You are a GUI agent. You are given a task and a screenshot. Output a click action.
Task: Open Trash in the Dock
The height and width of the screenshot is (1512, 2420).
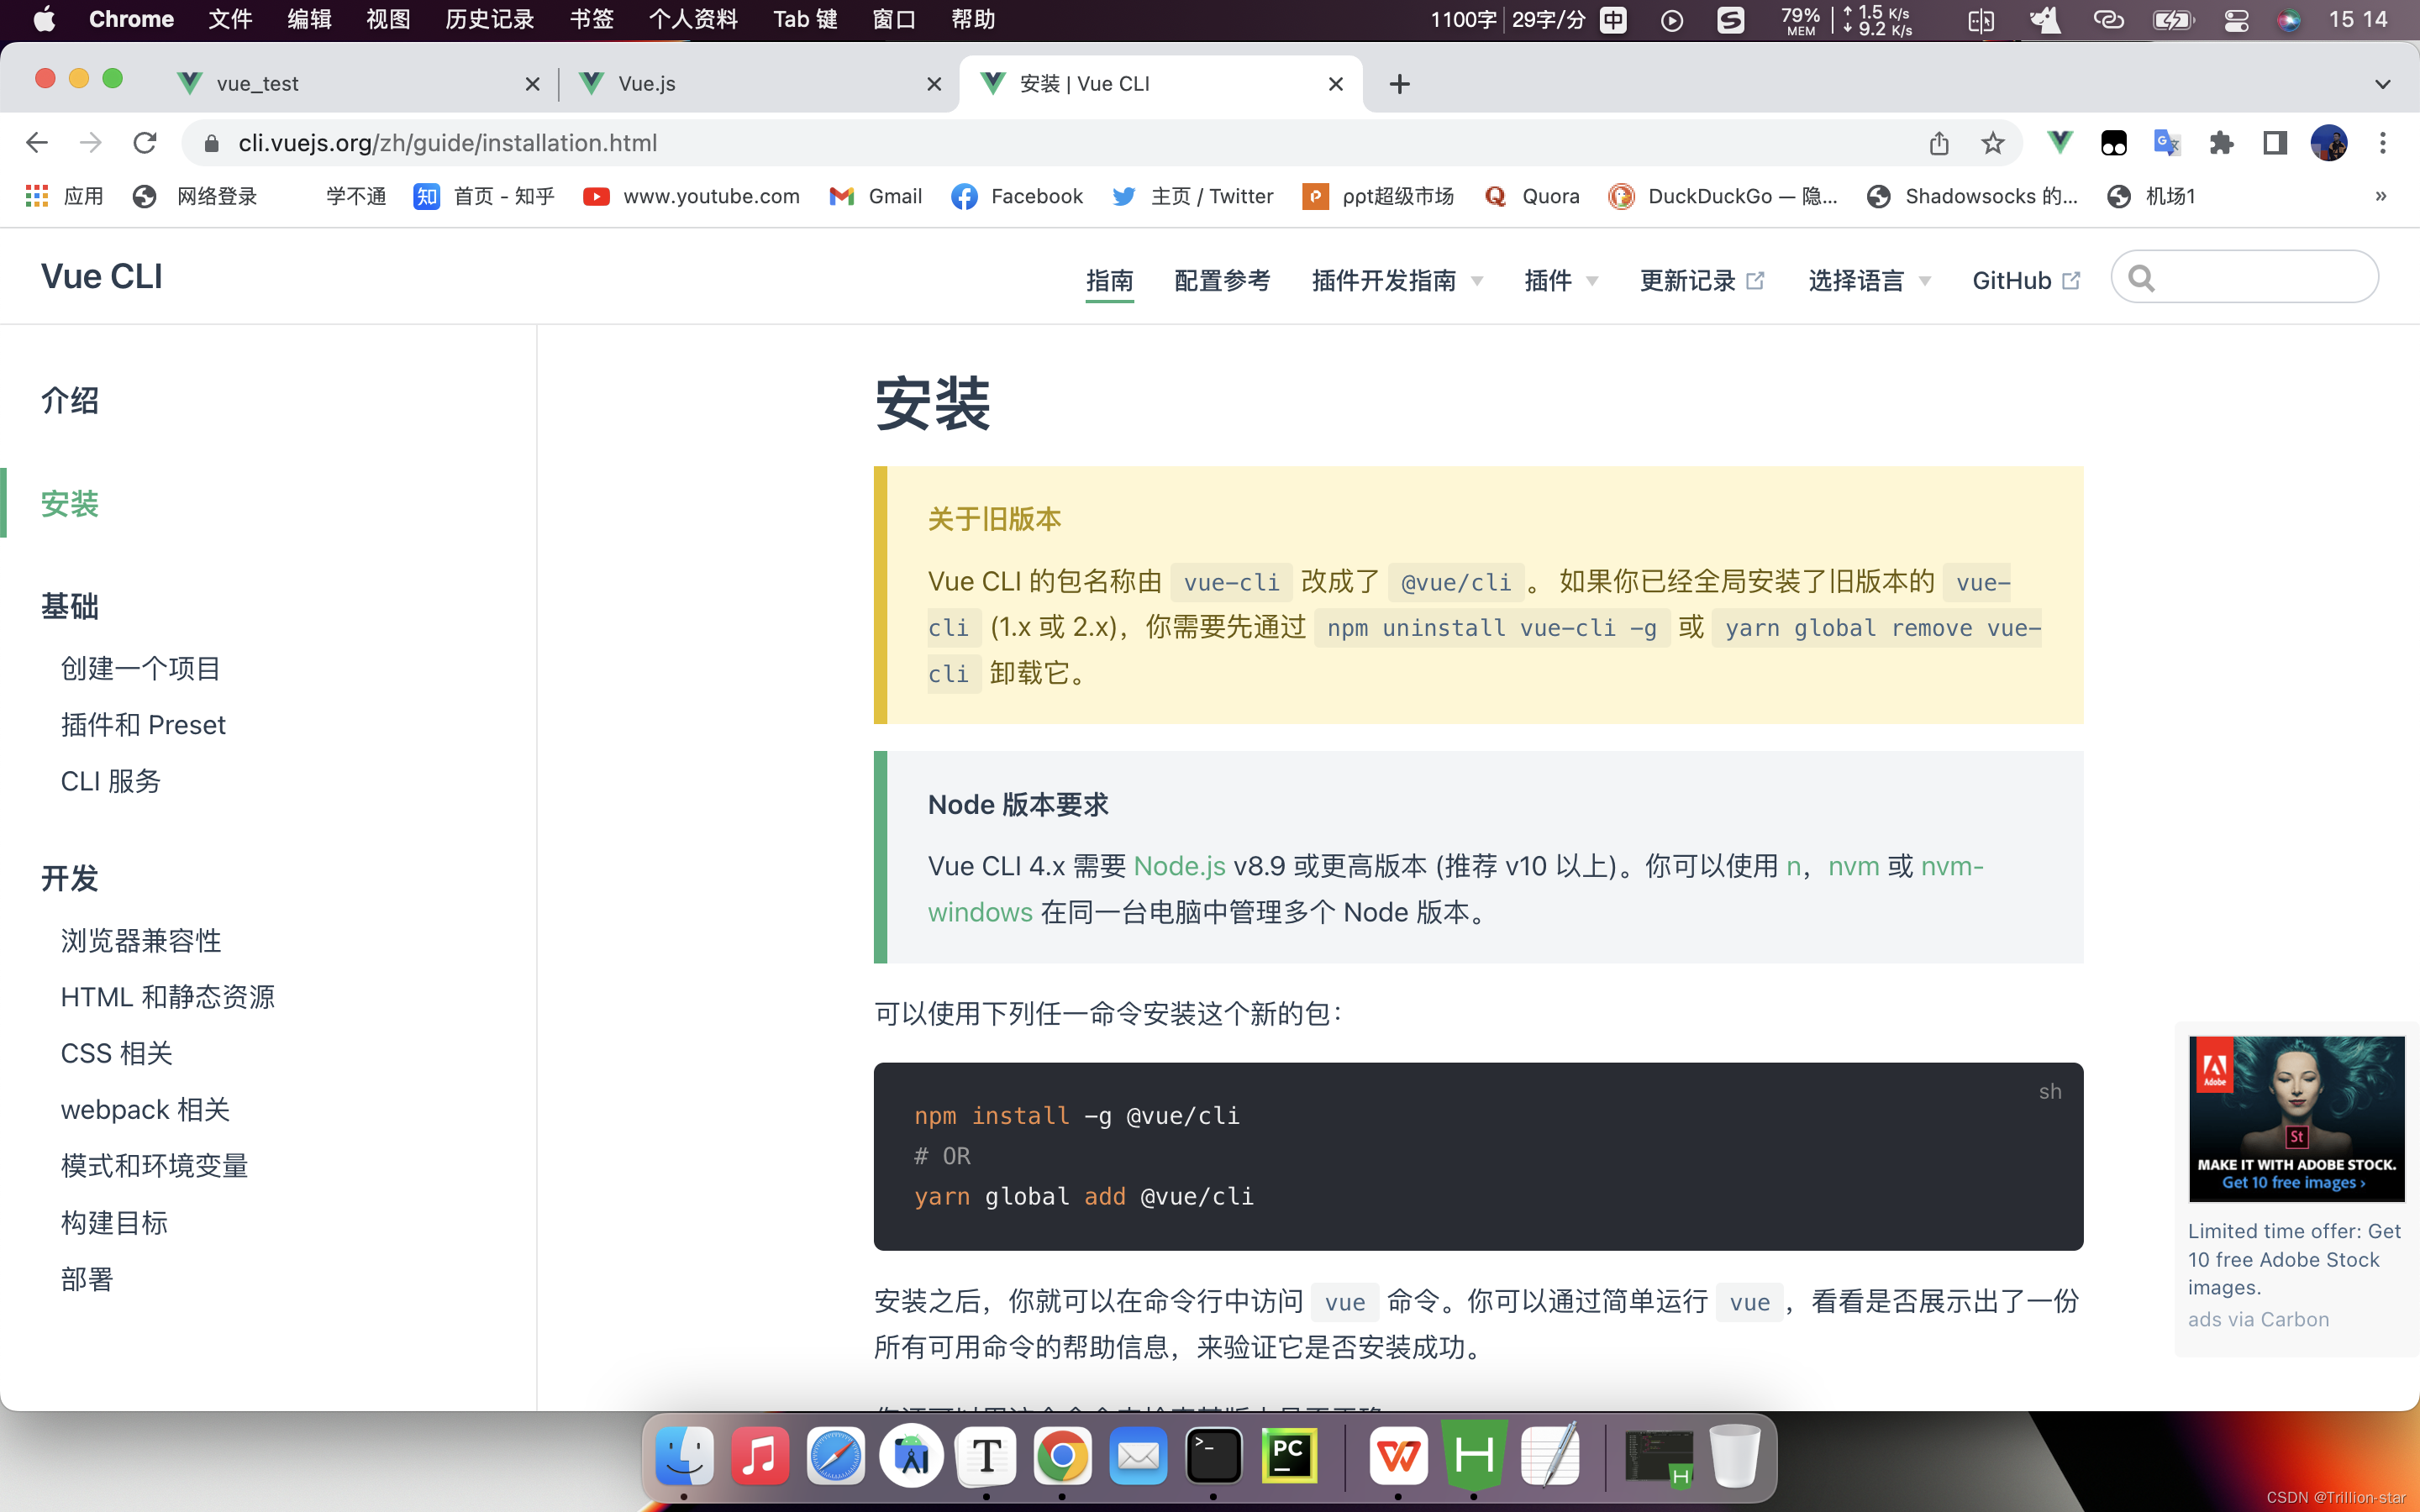[x=1734, y=1457]
